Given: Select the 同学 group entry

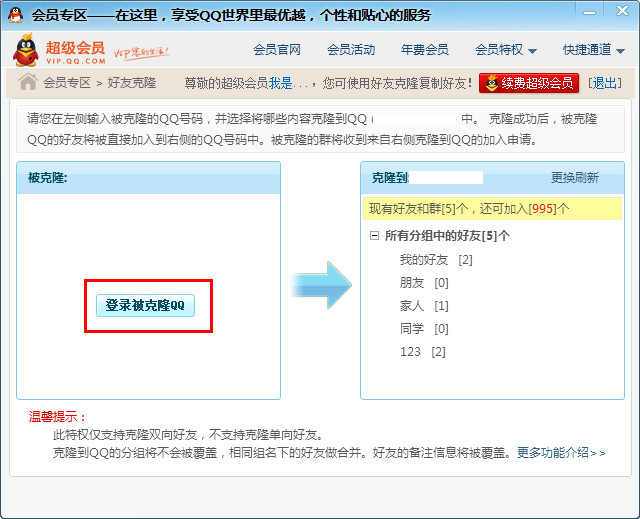Looking at the screenshot, I should (411, 329).
